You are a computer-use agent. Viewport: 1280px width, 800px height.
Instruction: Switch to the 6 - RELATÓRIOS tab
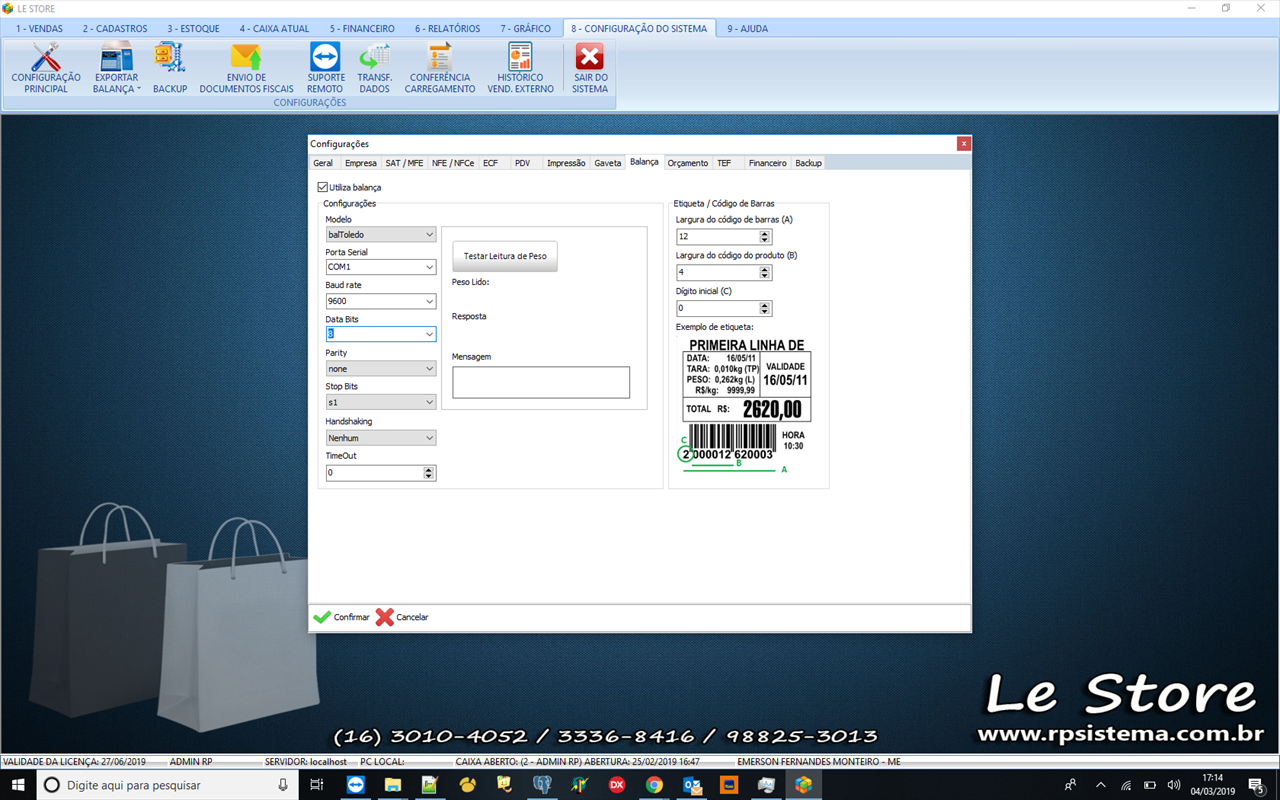pos(448,28)
